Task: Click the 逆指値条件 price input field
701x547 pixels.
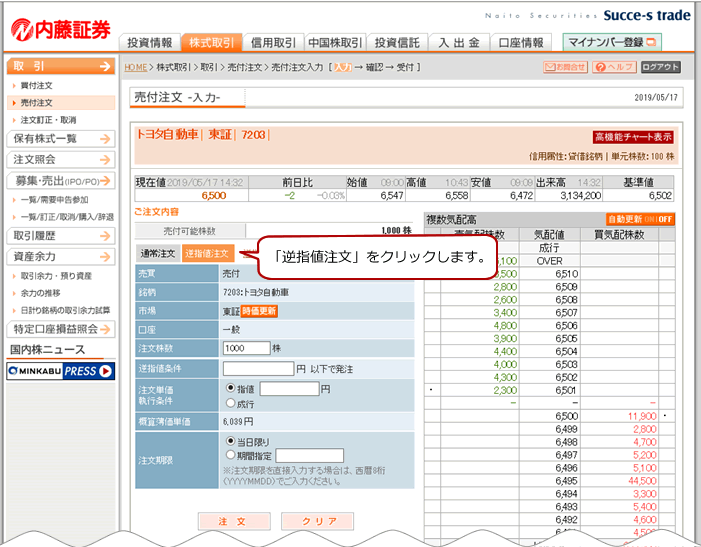Action: click(x=257, y=368)
